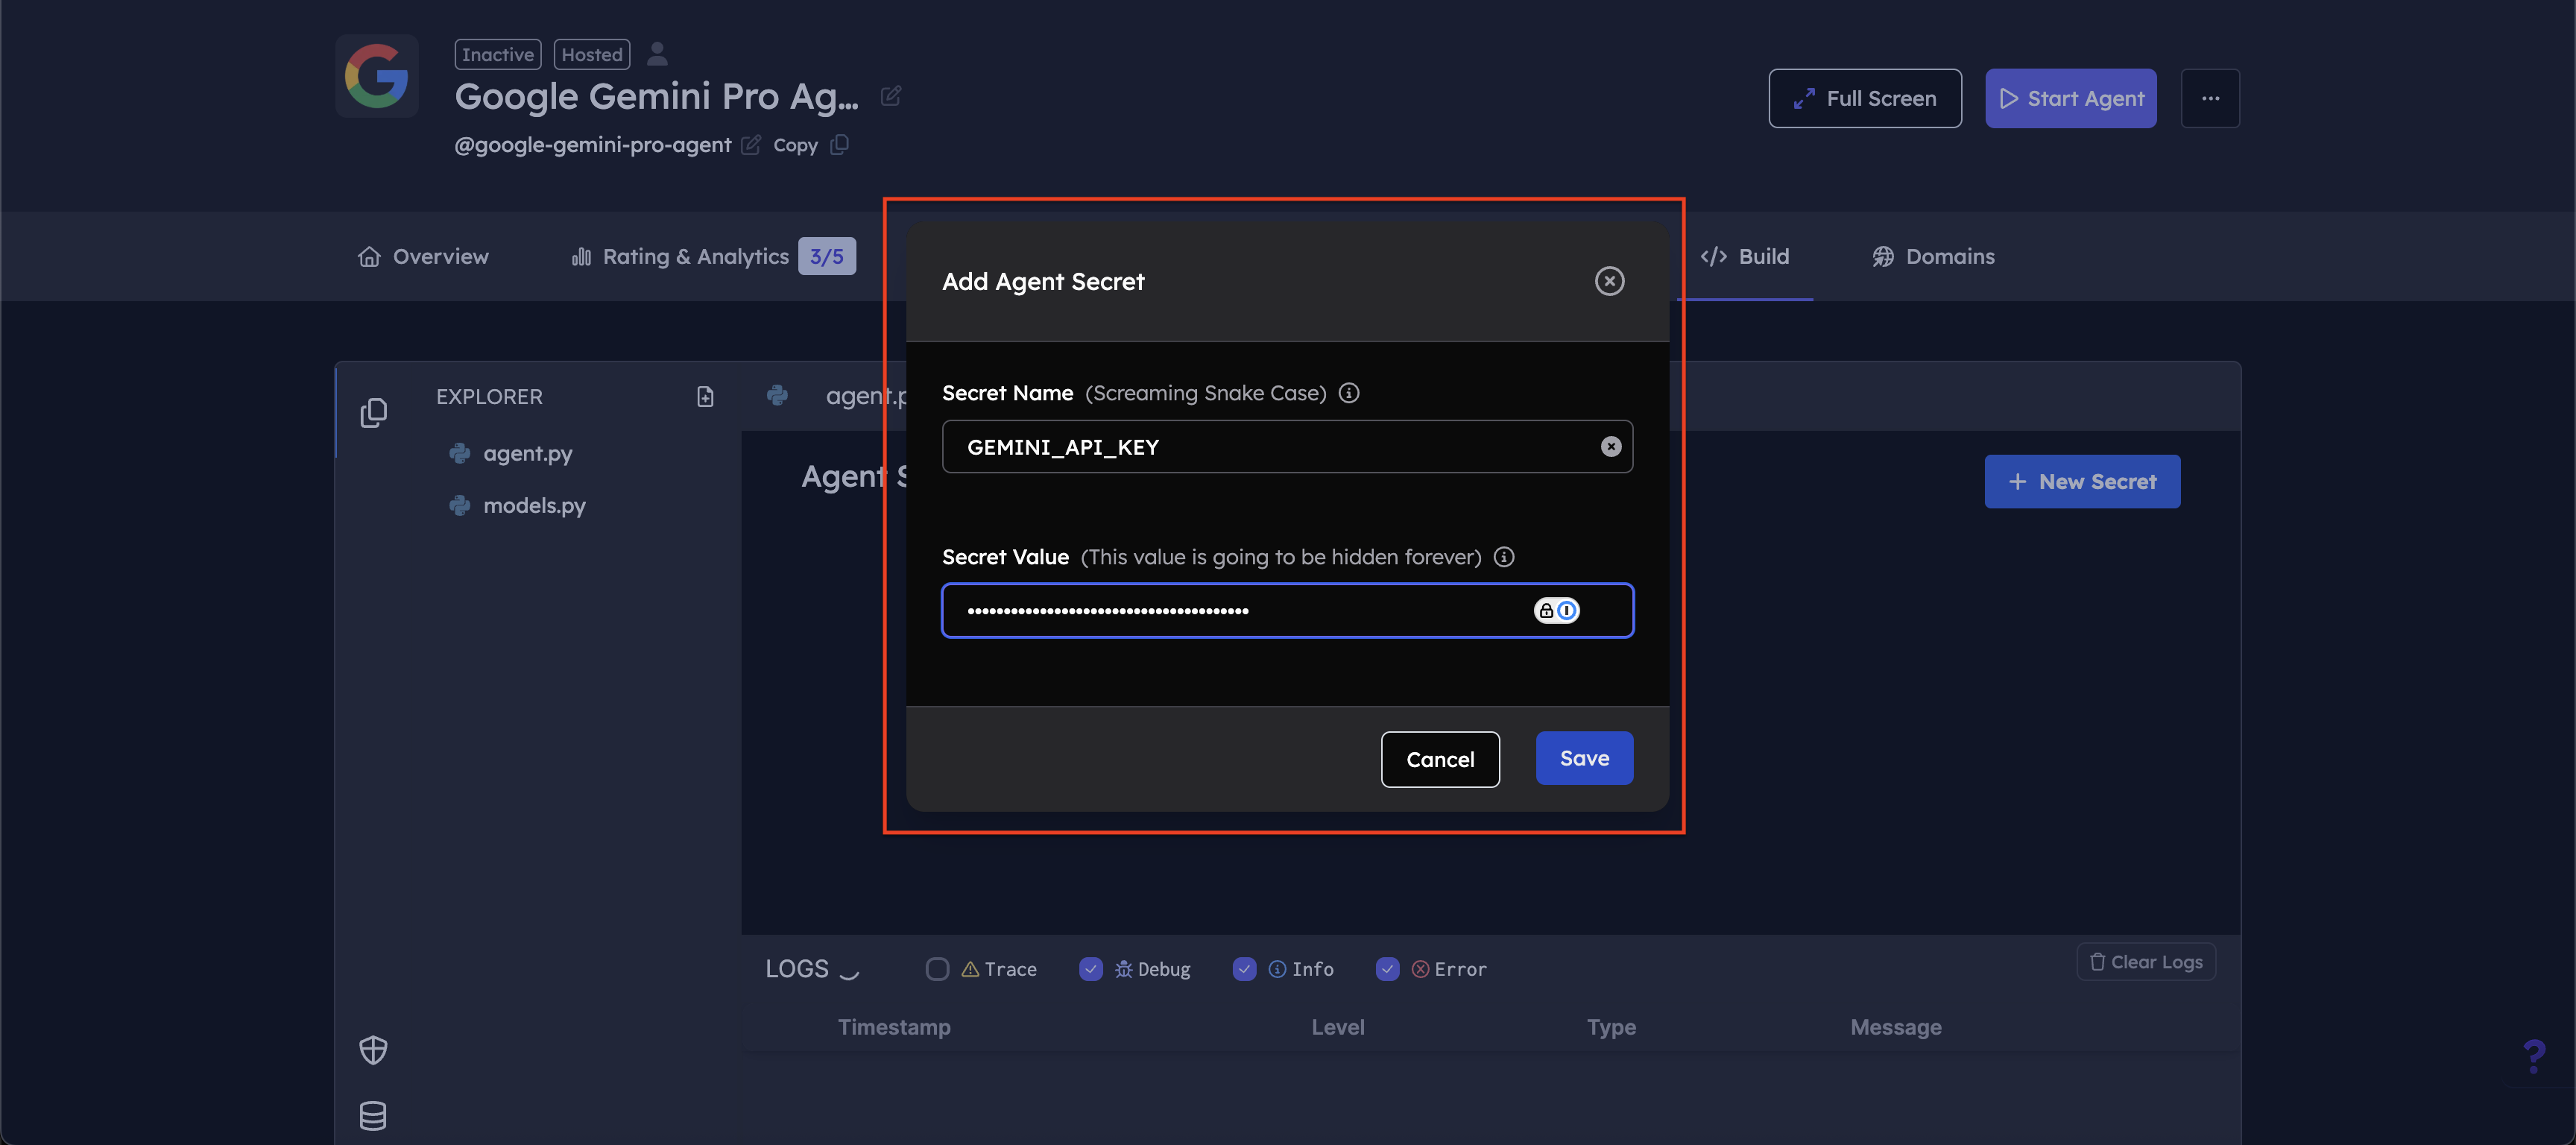Image resolution: width=2576 pixels, height=1145 pixels.
Task: Enable the Trace log filter
Action: coord(937,968)
